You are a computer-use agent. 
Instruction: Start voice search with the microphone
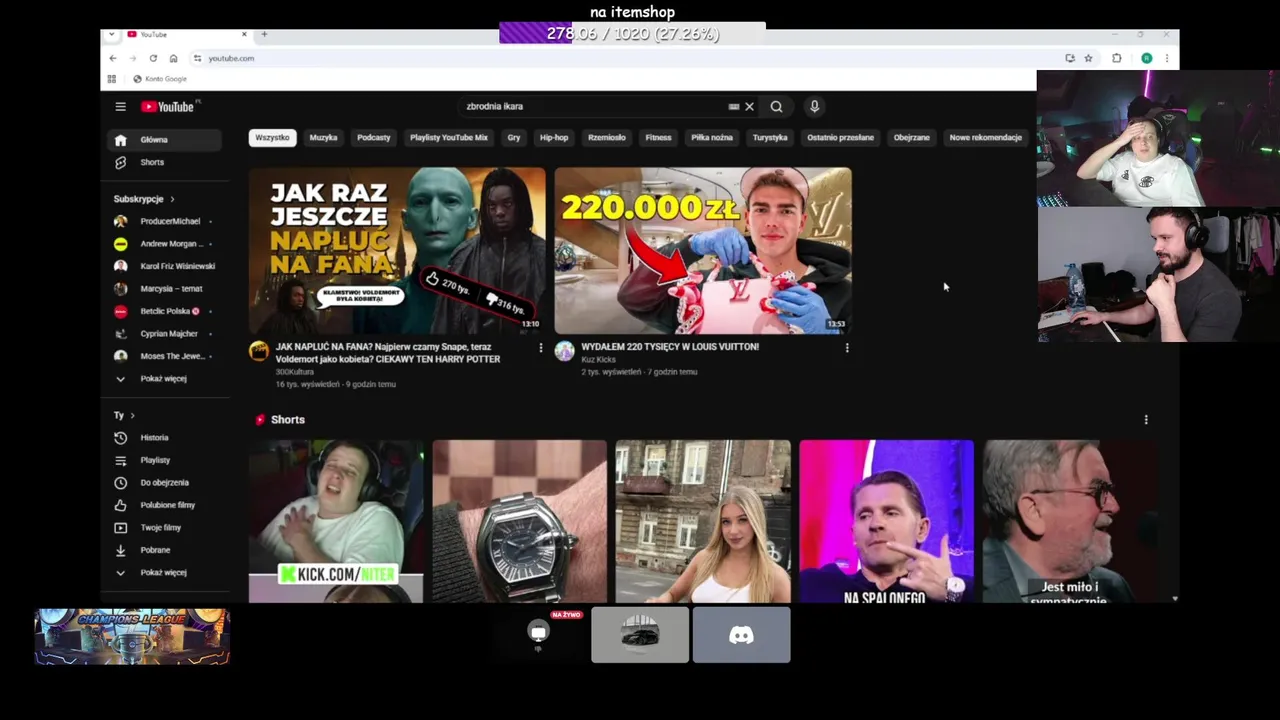(814, 106)
